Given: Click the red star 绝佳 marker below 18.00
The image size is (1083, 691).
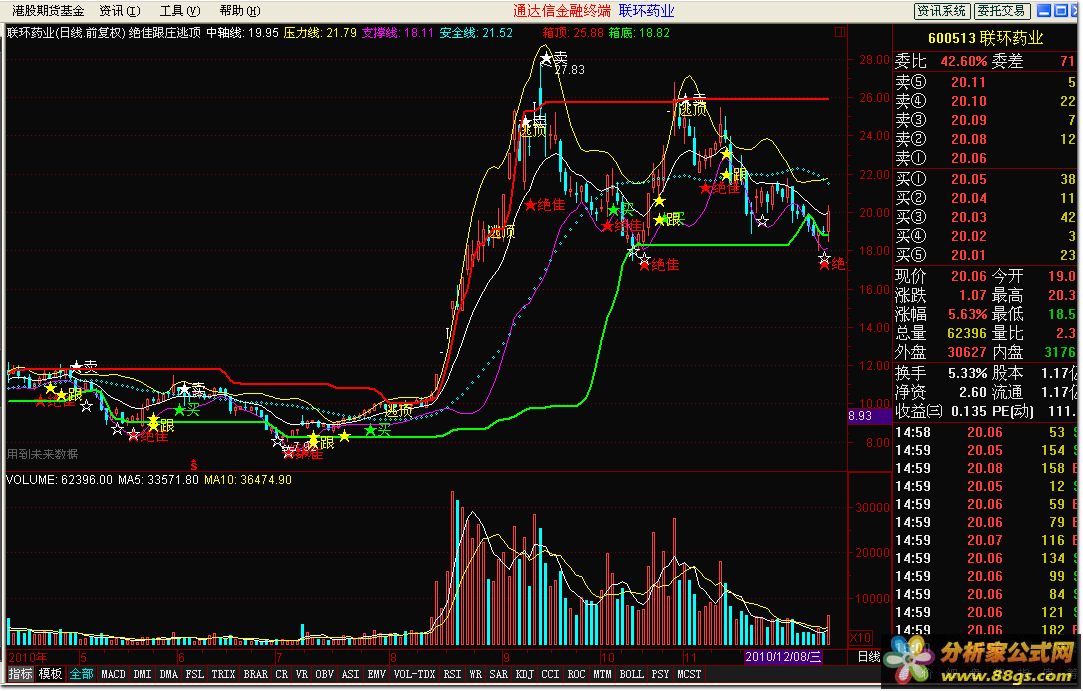Looking at the screenshot, I should 658,265.
